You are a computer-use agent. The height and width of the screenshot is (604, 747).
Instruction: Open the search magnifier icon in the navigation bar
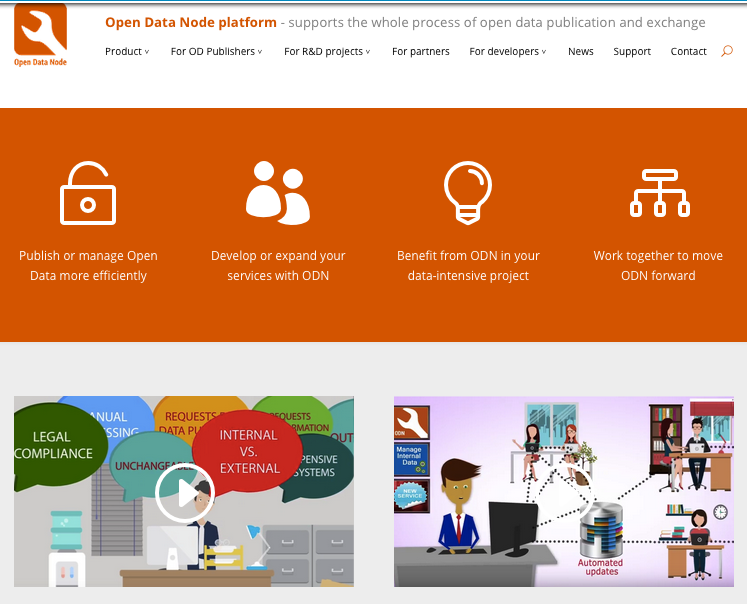click(x=727, y=51)
